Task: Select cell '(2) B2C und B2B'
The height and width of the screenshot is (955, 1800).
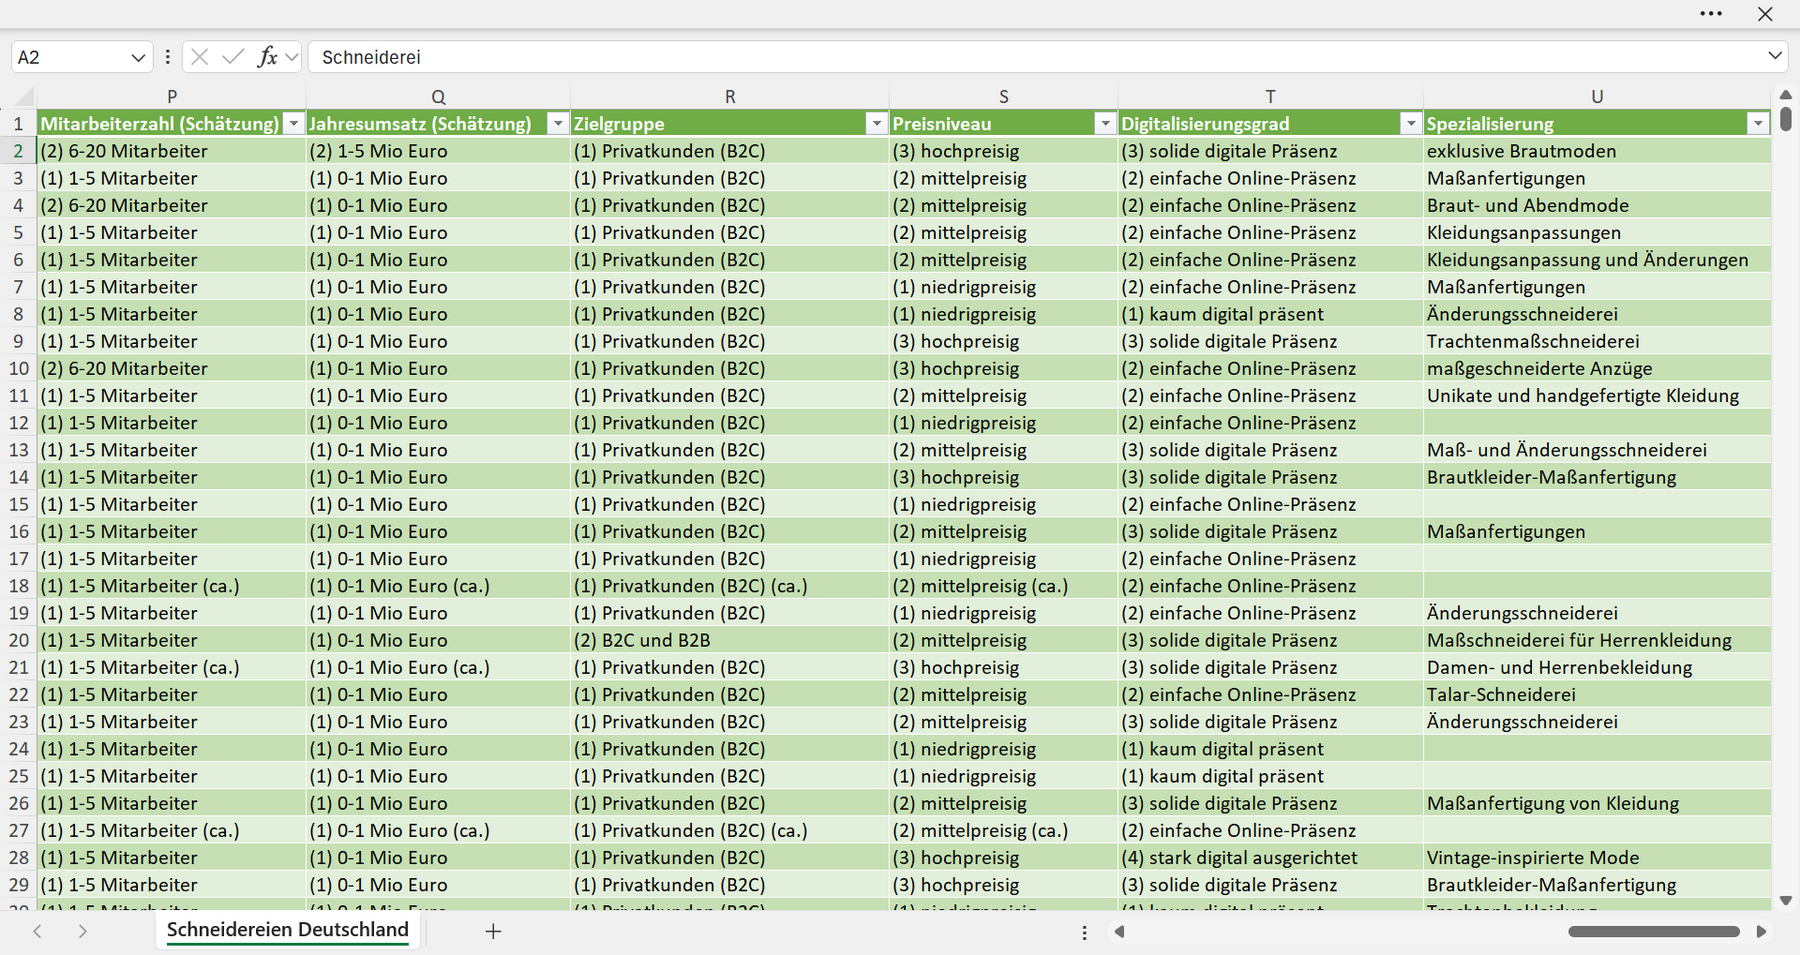Action: click(x=730, y=641)
